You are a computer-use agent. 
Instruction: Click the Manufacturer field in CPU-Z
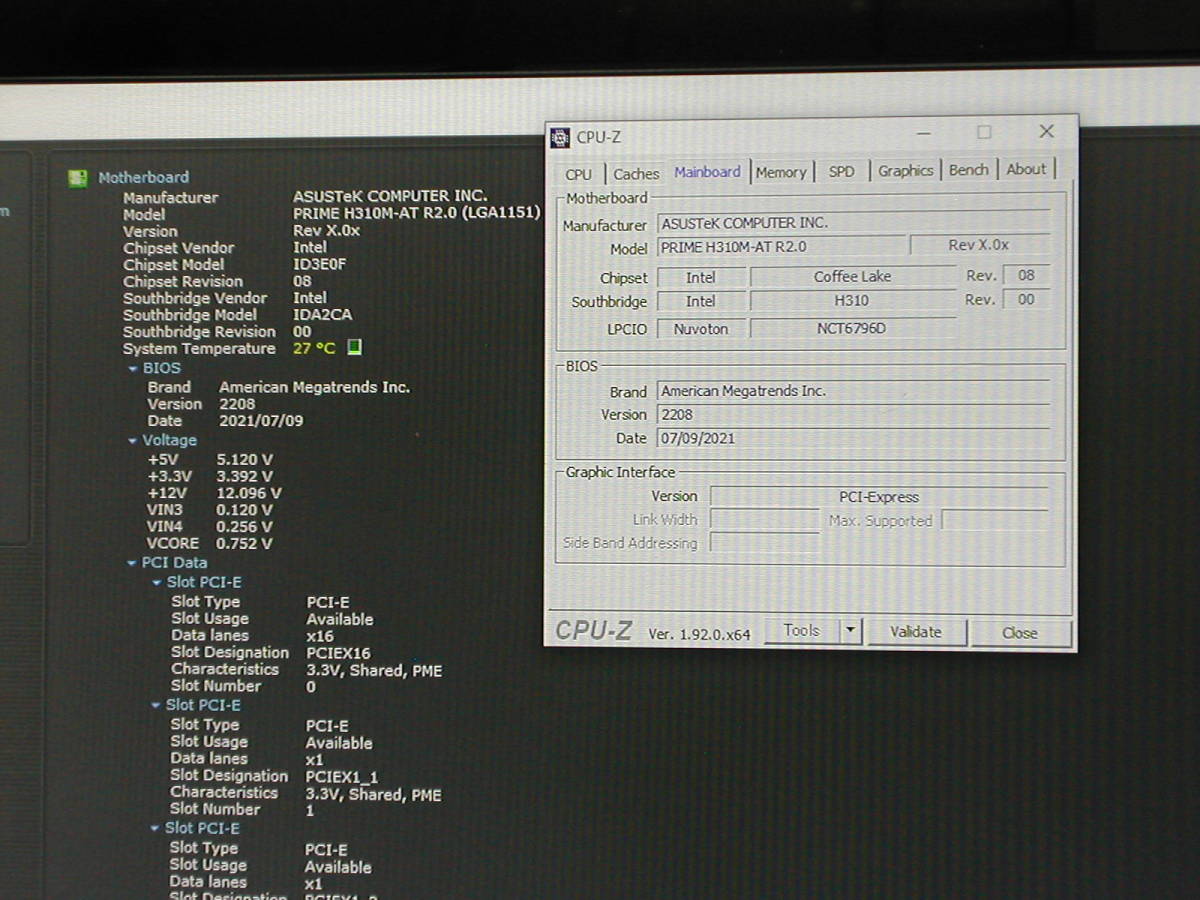point(854,223)
